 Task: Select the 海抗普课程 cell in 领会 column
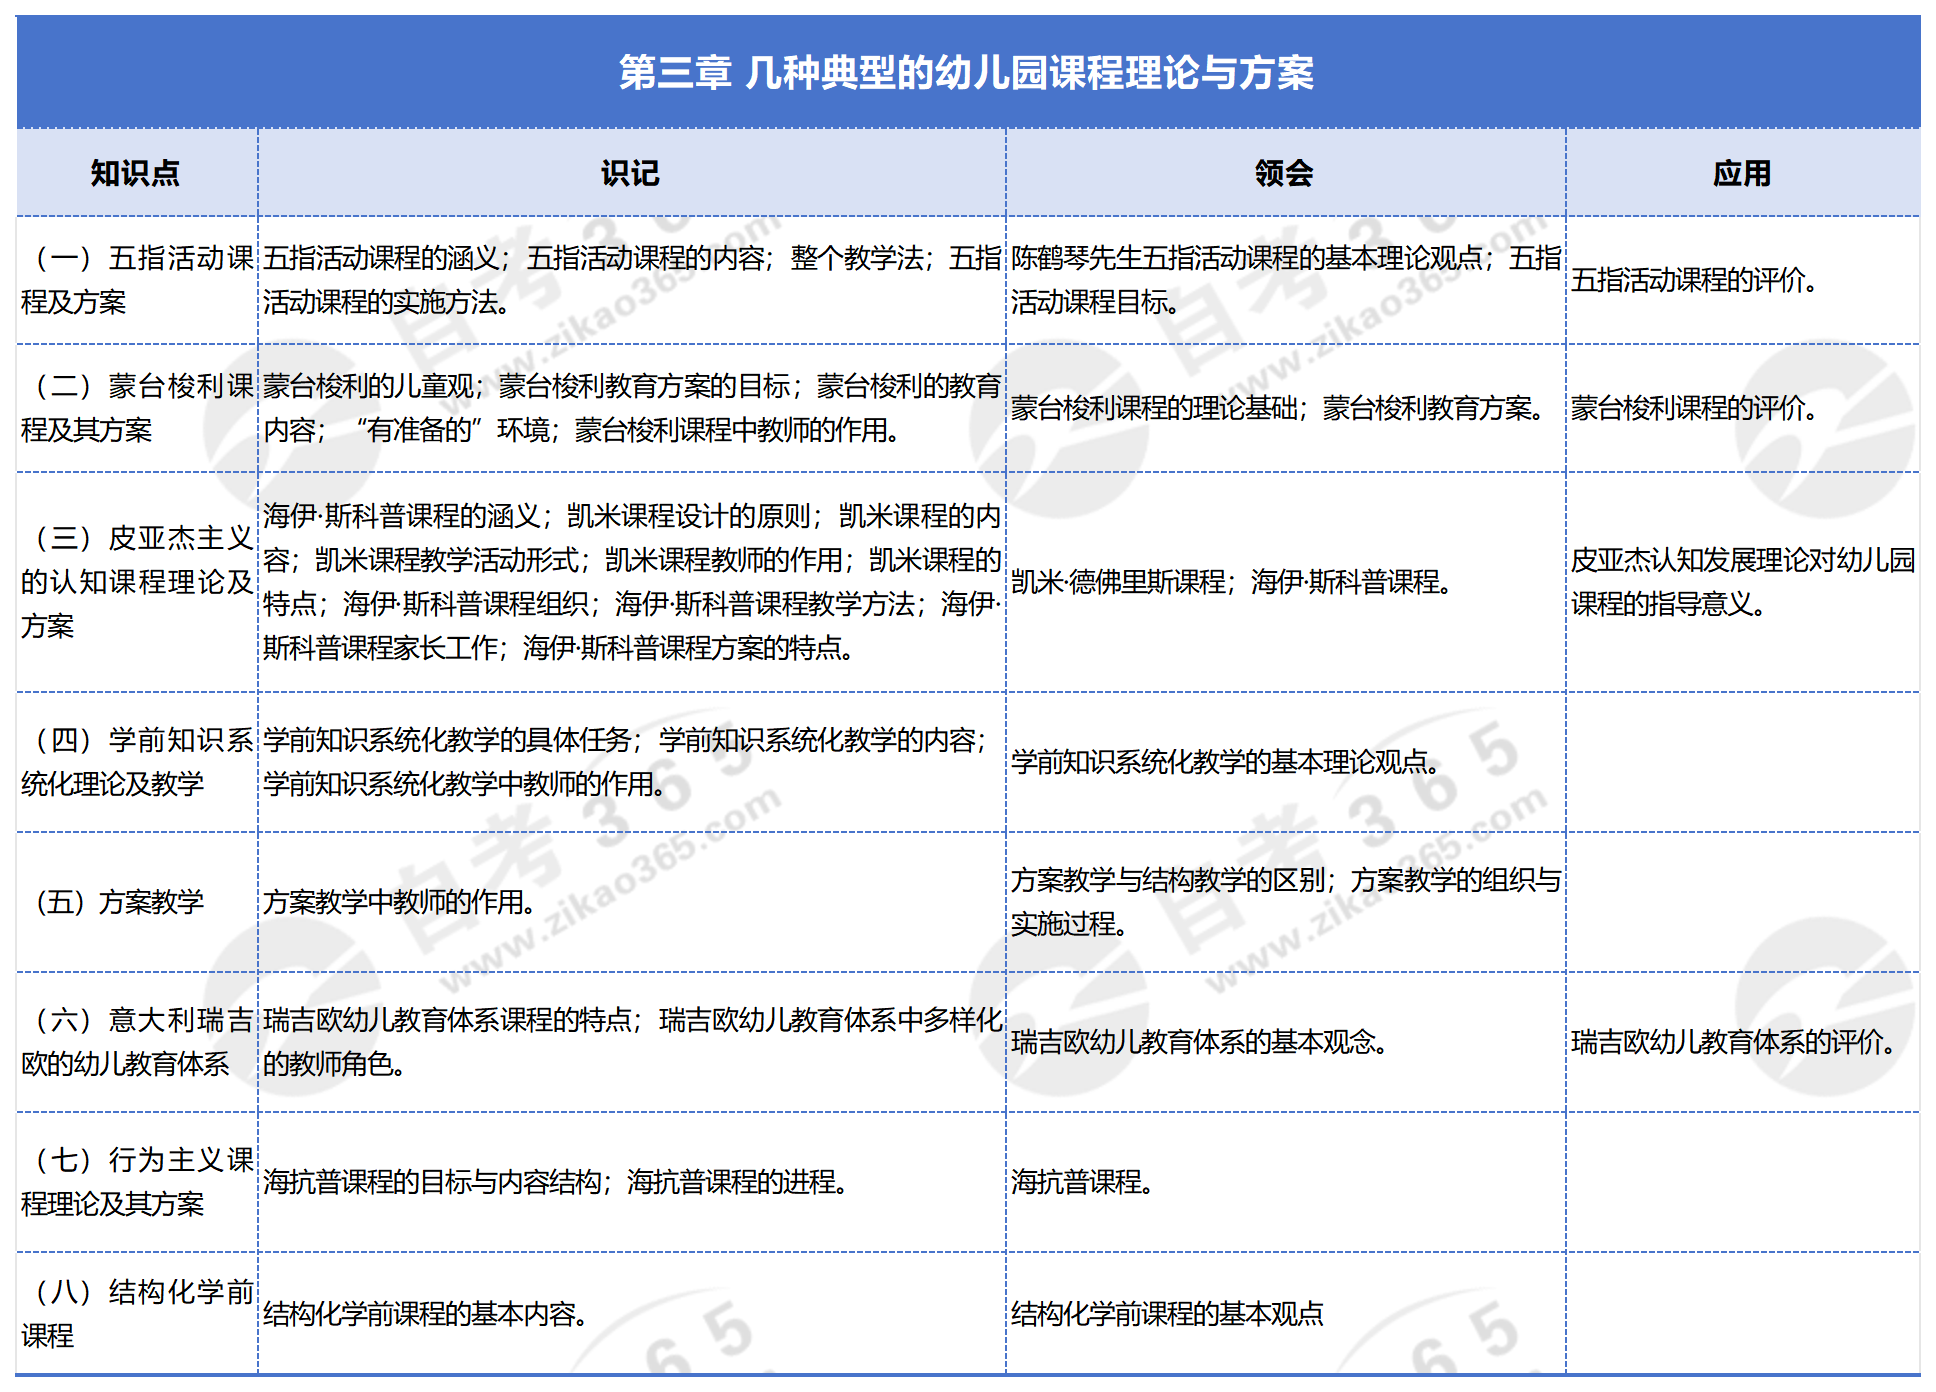click(1082, 1182)
